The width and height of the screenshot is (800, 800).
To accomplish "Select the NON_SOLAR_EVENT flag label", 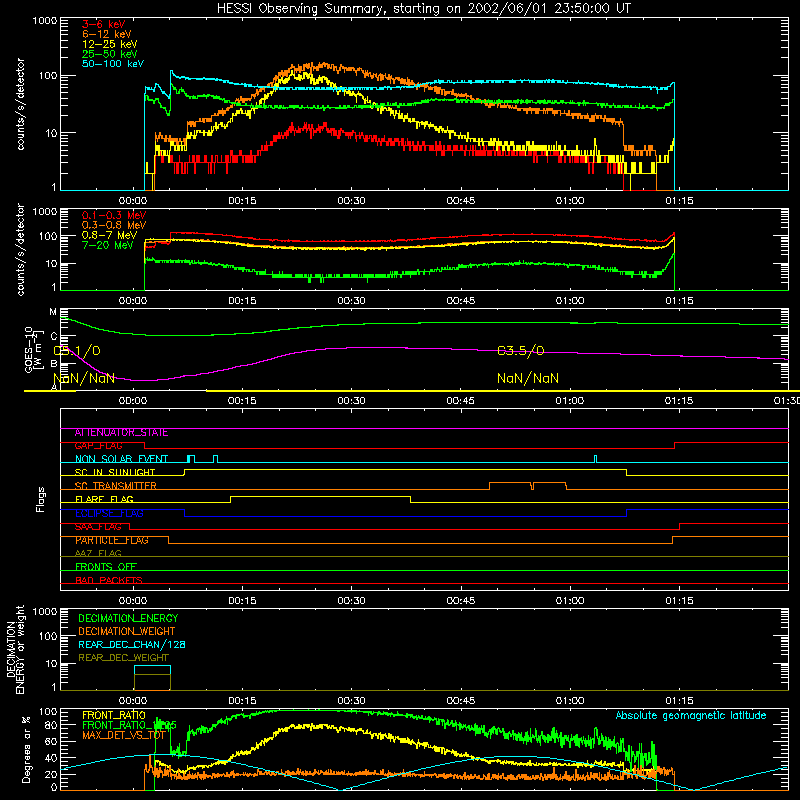I will (x=121, y=459).
